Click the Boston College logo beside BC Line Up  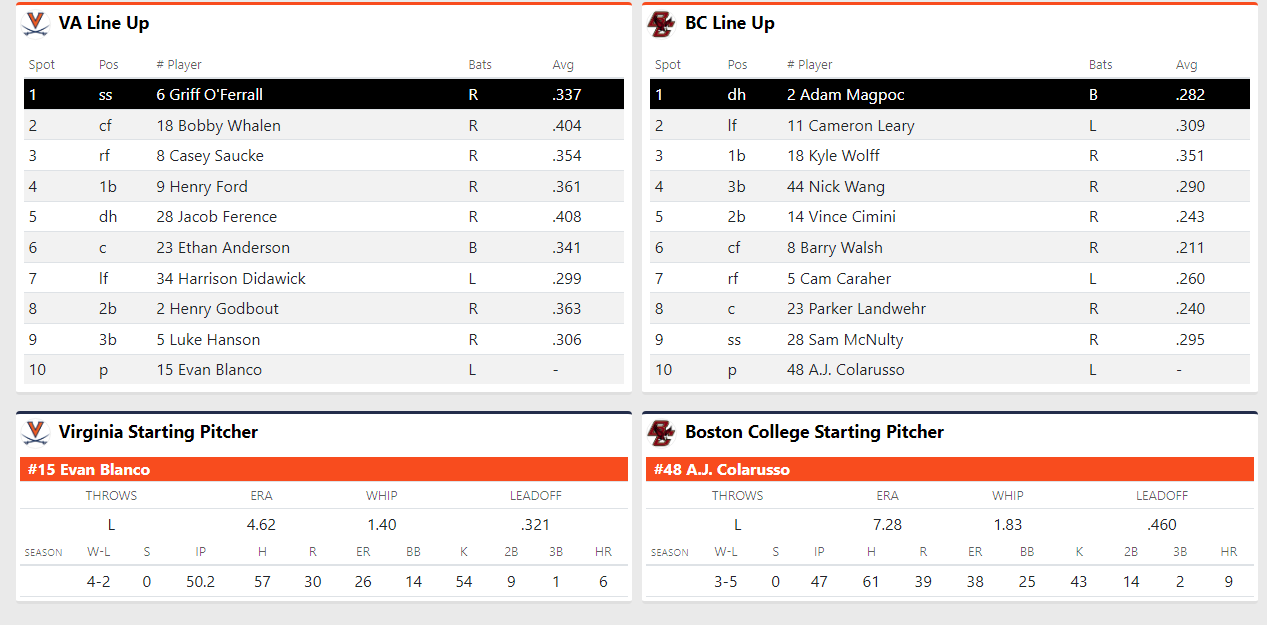pos(661,23)
